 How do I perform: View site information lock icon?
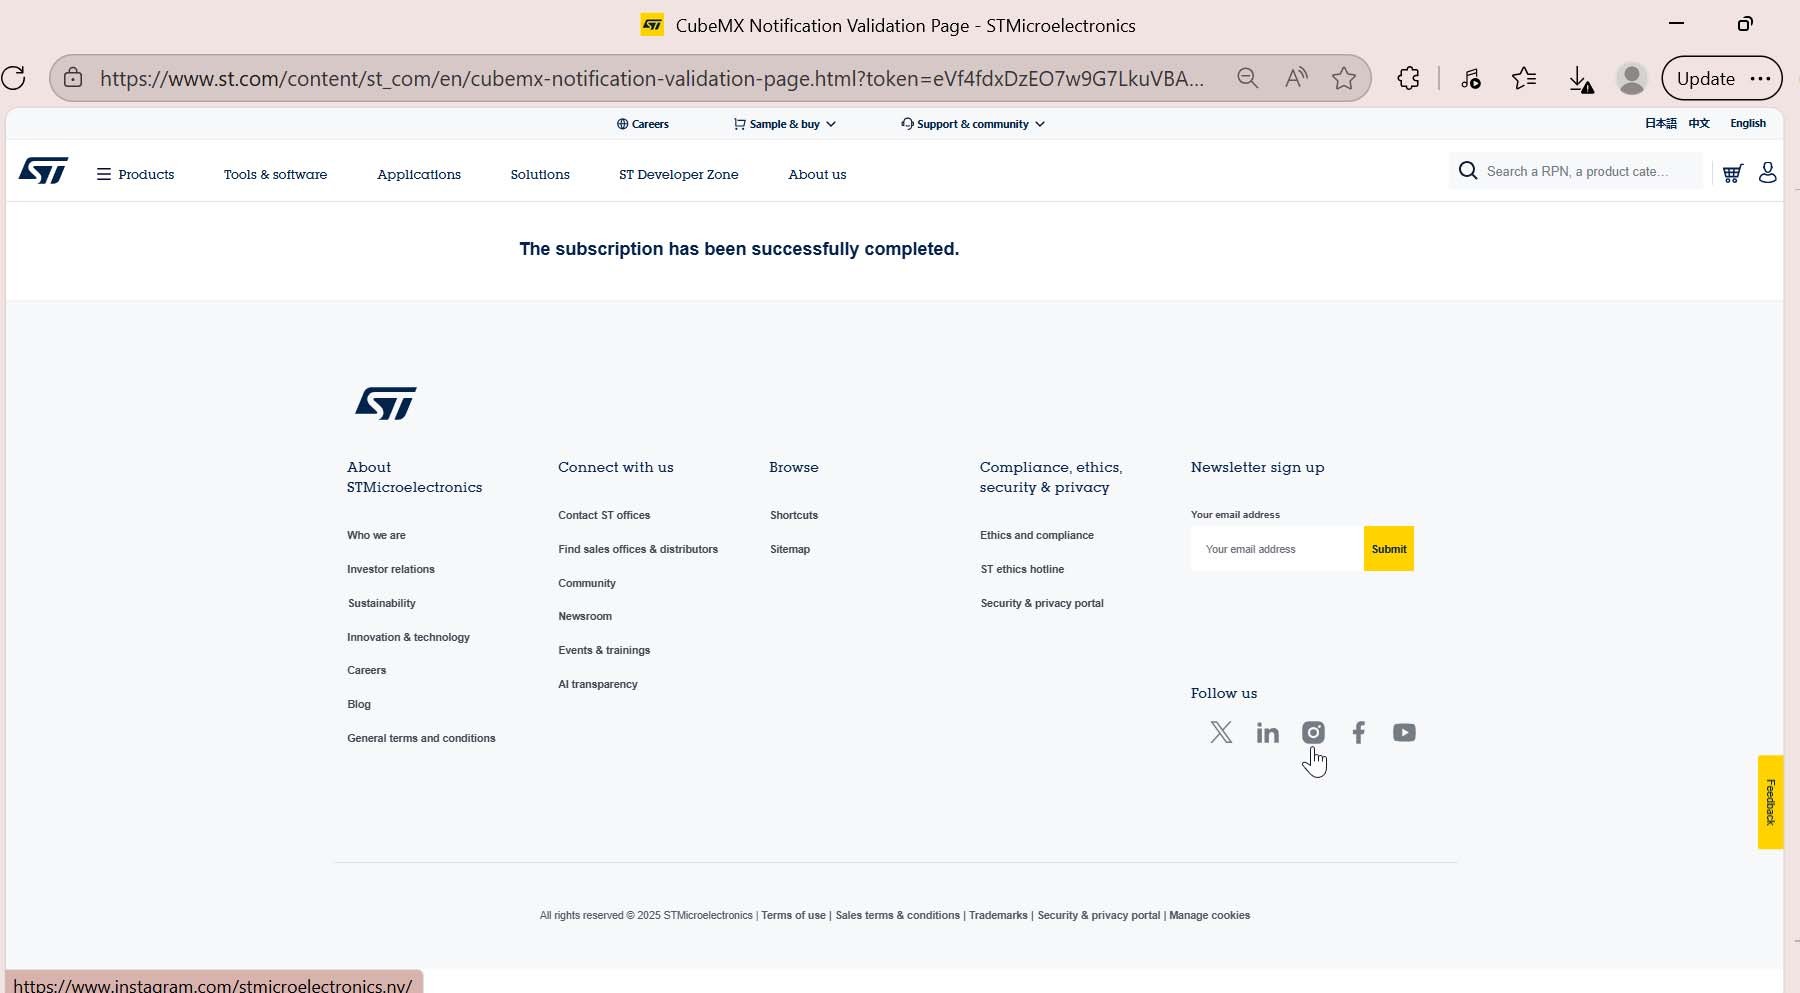click(x=73, y=78)
